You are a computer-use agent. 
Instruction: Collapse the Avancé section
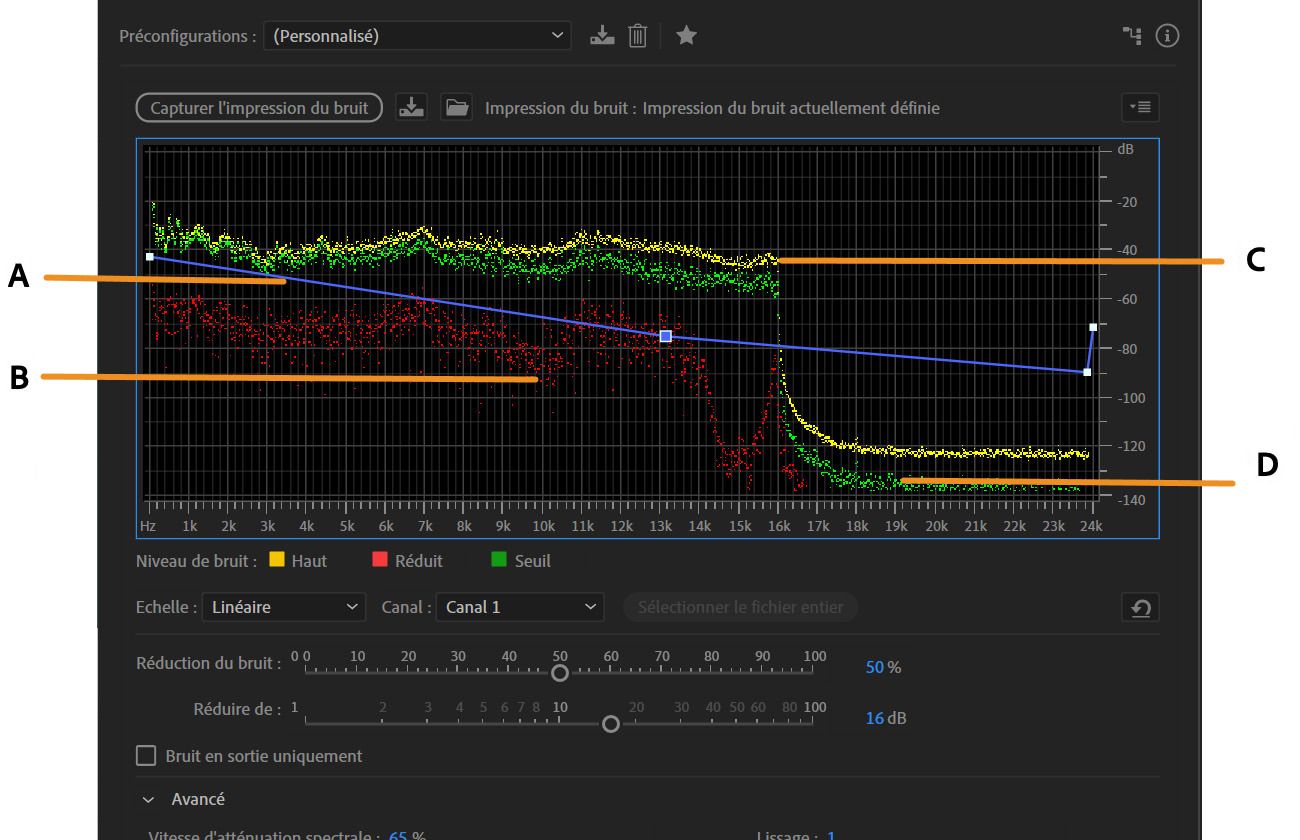click(x=149, y=799)
